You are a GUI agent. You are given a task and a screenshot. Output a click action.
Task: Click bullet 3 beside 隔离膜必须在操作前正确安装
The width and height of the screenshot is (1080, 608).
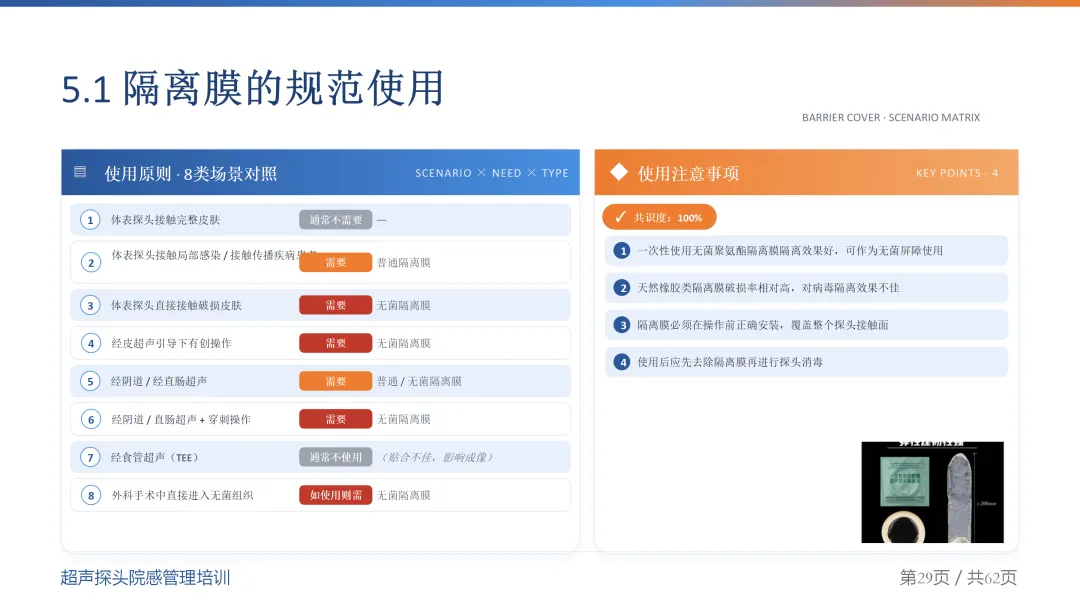click(622, 325)
